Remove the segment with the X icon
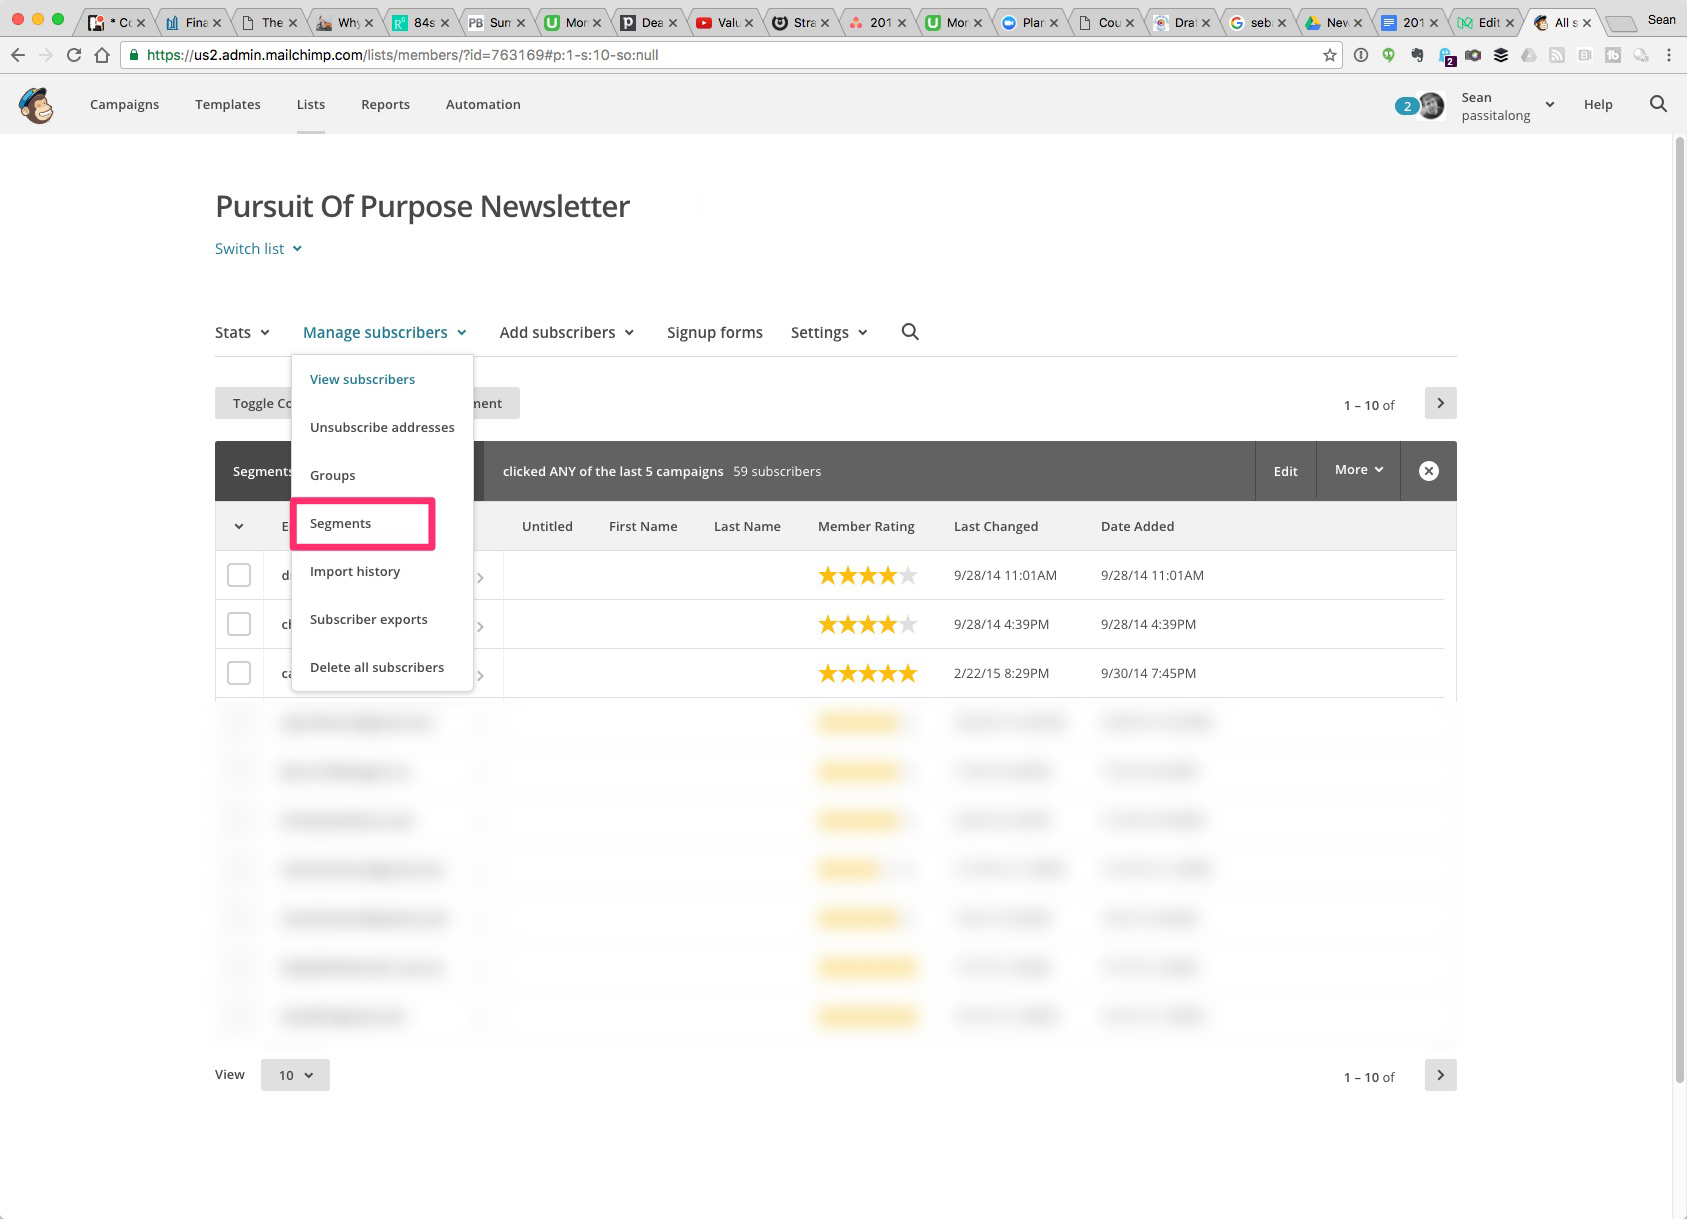The height and width of the screenshot is (1219, 1687). point(1429,471)
